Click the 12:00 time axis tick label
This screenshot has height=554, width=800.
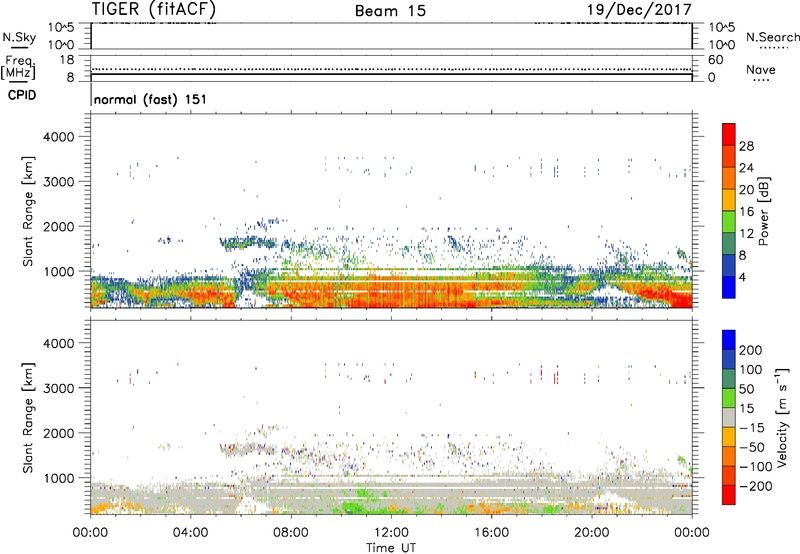click(391, 533)
